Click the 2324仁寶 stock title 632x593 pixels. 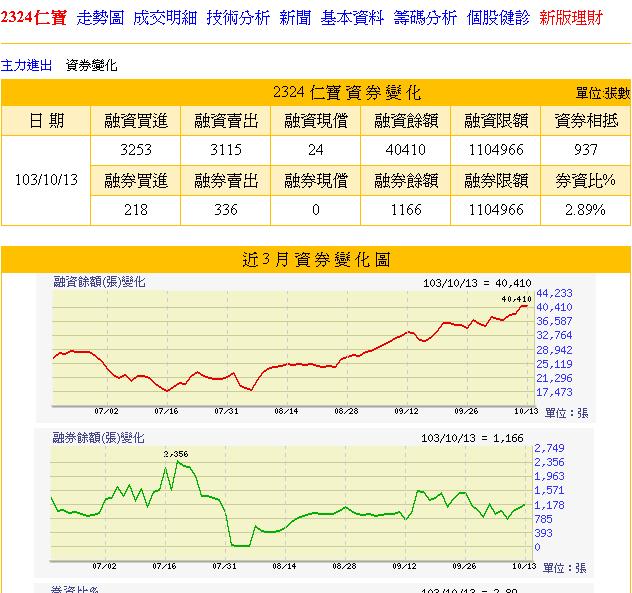(34, 18)
